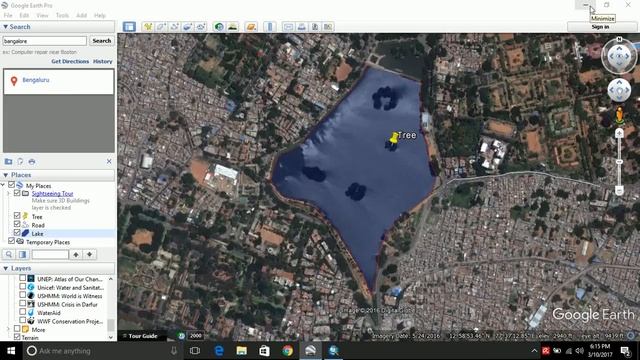Open the Ruler measuring tool
Screen dimensions: 640x360
point(269,27)
